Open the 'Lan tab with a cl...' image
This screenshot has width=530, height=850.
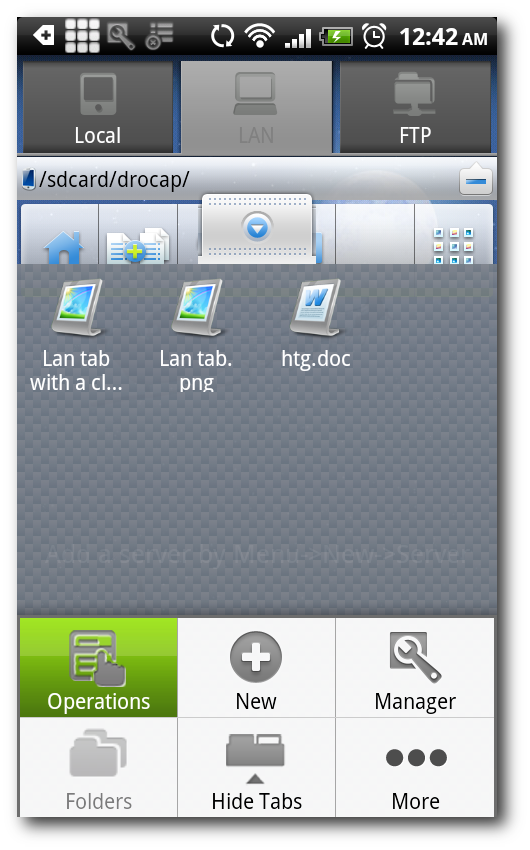(x=76, y=334)
